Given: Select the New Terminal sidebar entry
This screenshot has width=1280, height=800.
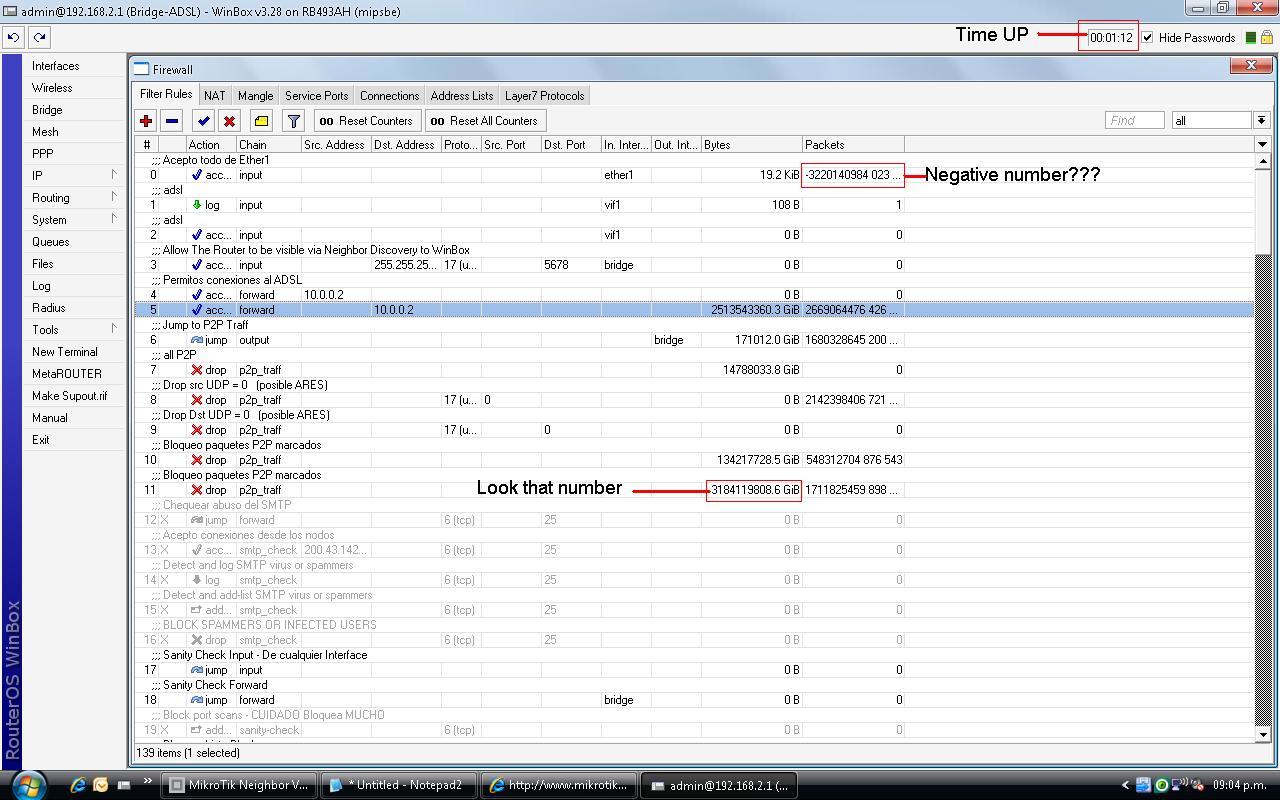Looking at the screenshot, I should [63, 352].
